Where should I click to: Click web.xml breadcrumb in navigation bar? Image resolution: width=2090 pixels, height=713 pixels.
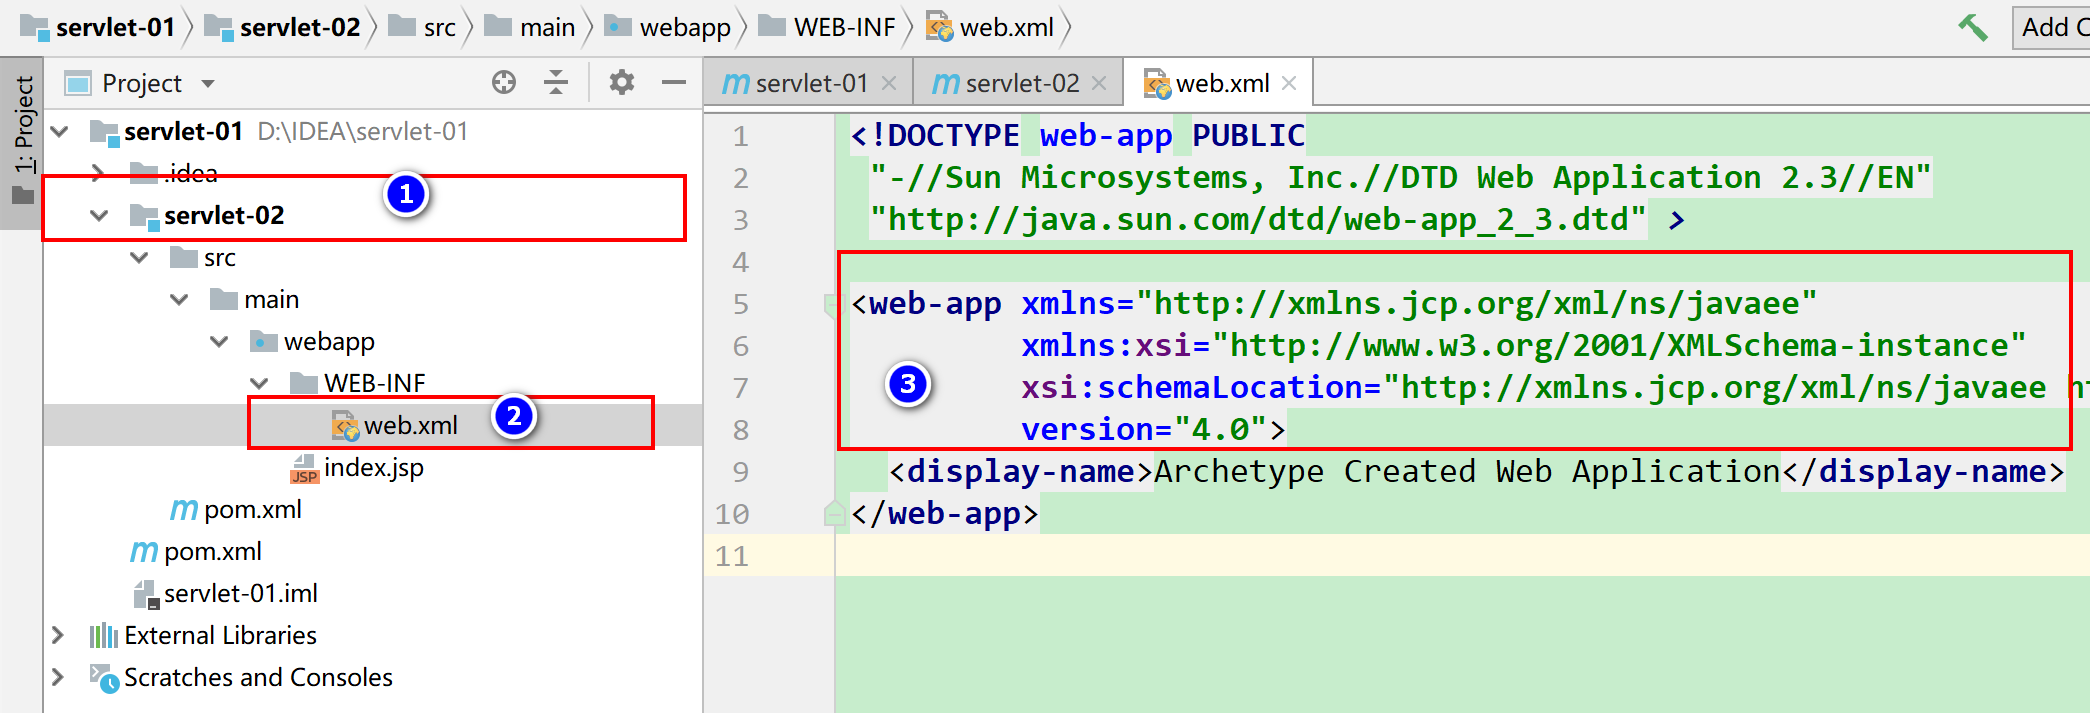(x=990, y=27)
